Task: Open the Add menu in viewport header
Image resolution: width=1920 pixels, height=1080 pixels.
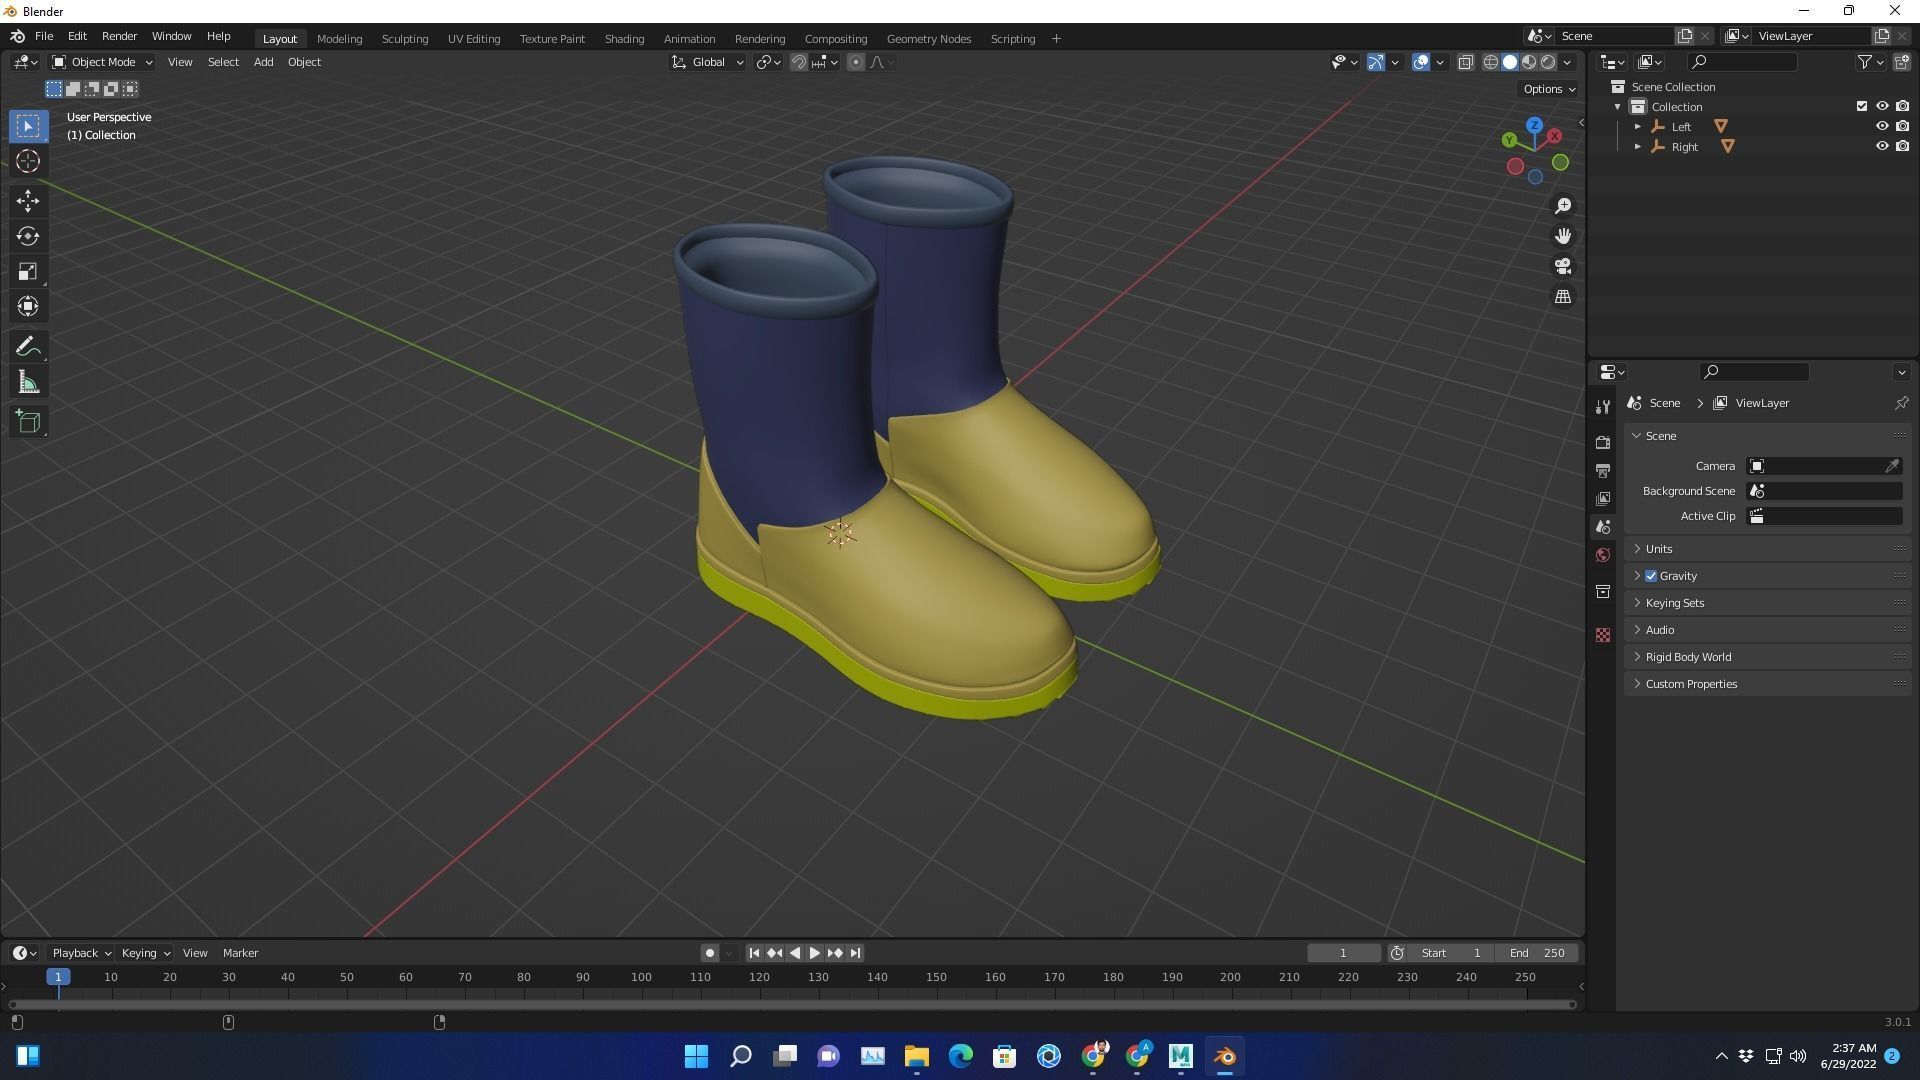Action: click(263, 62)
